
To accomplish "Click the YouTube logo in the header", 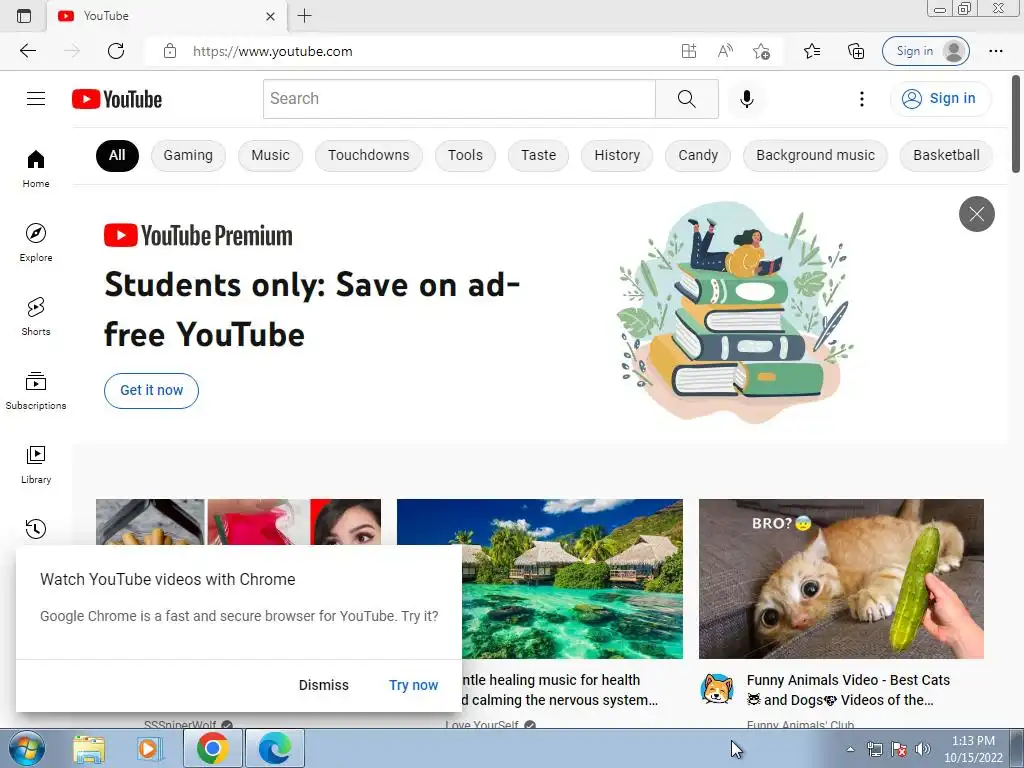I will tap(117, 99).
